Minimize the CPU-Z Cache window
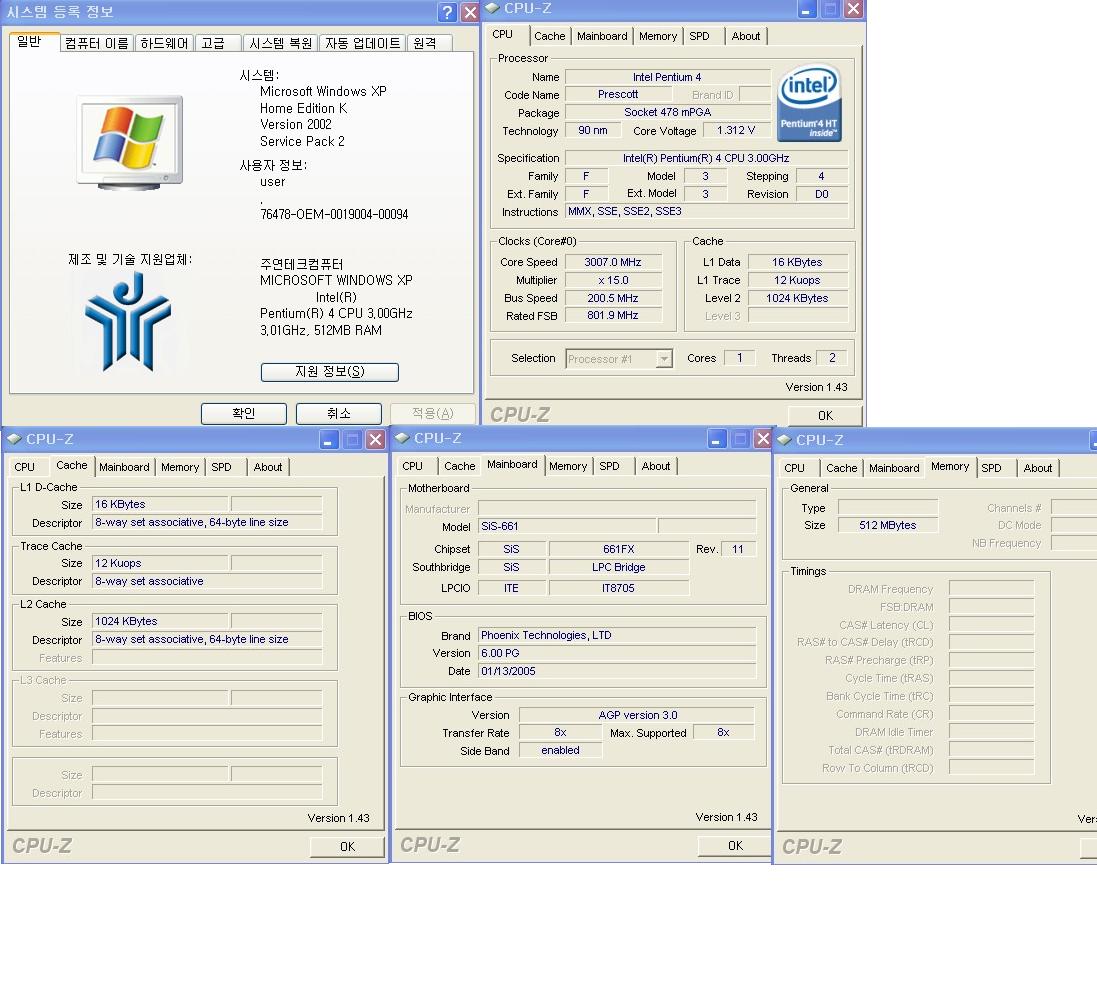Screen dimensions: 1097x1007 tap(329, 439)
